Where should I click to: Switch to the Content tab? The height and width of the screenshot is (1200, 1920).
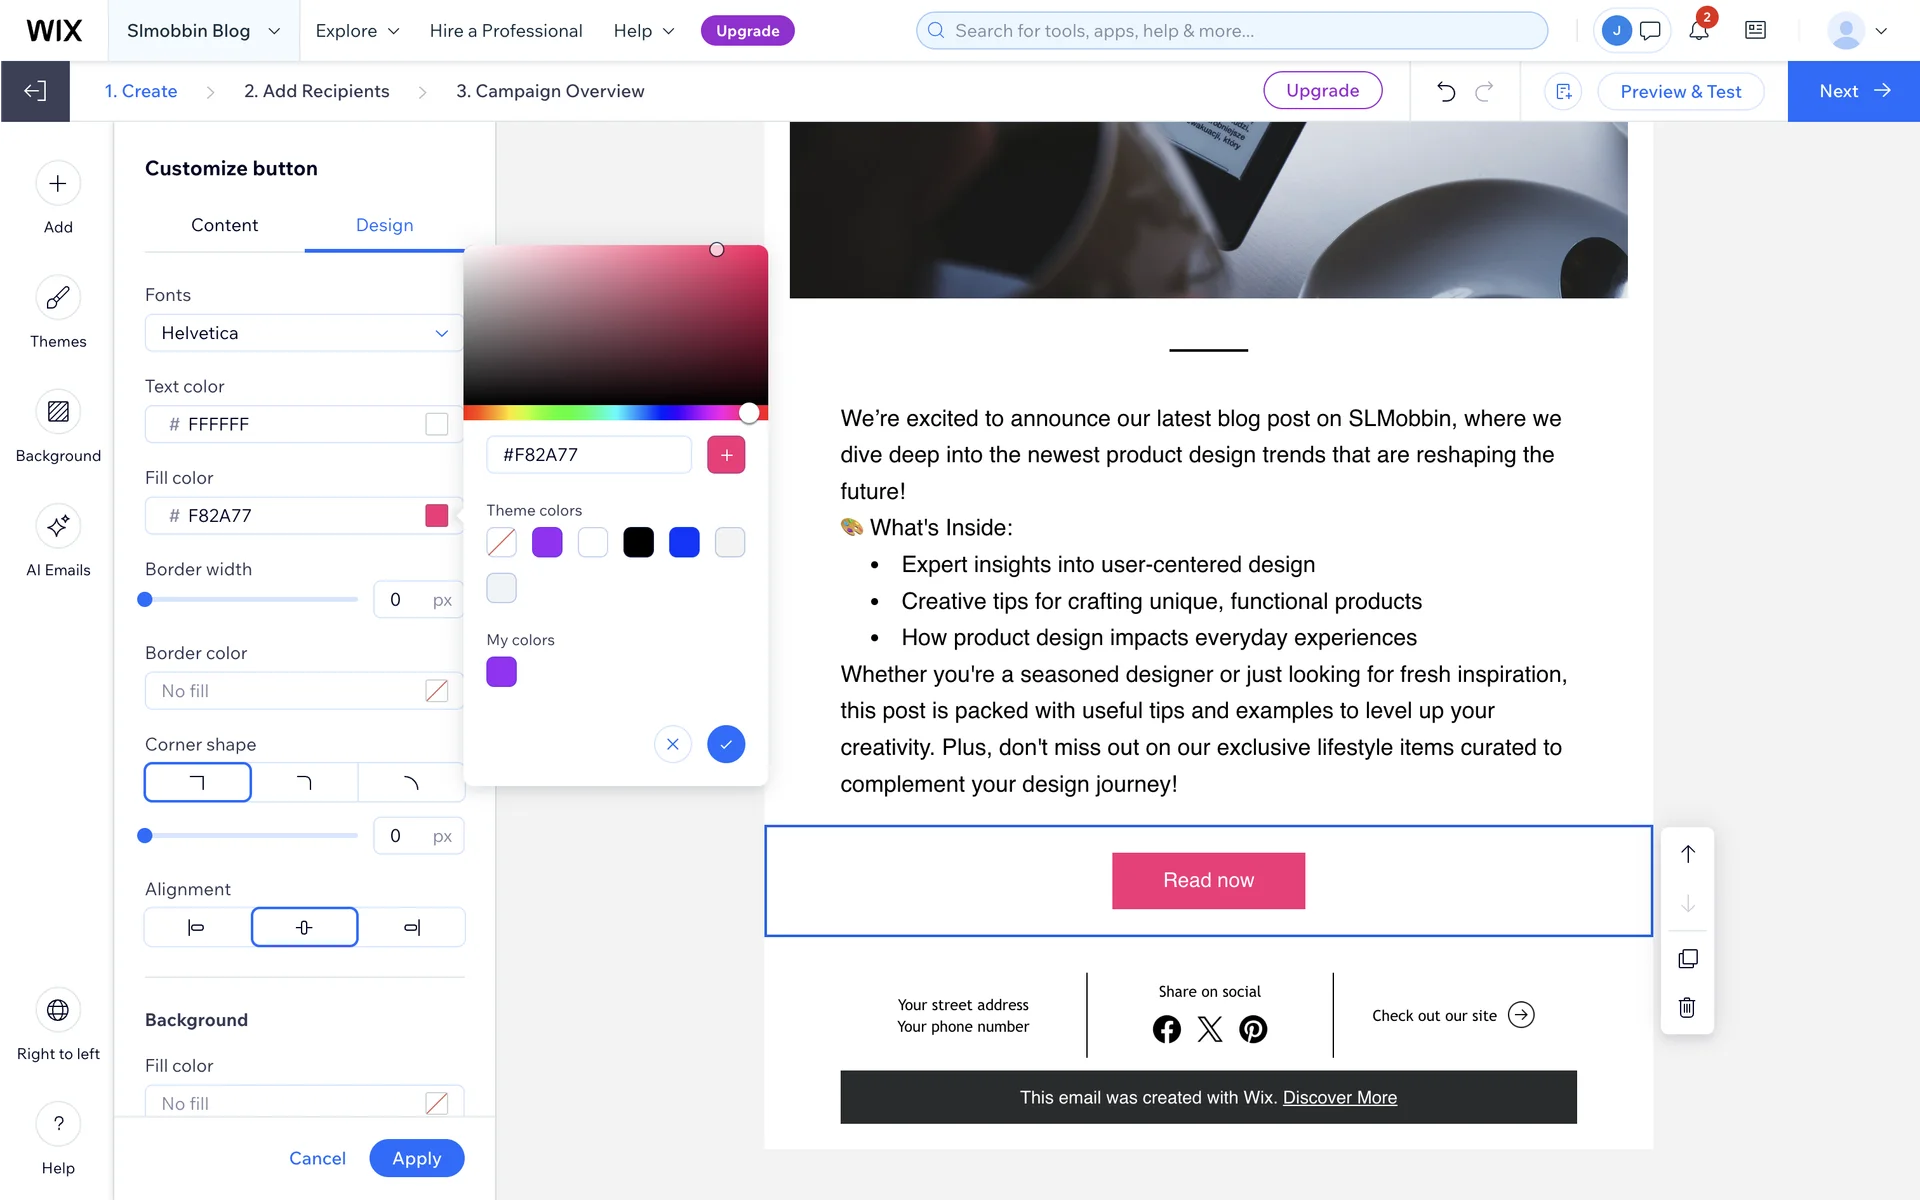click(x=224, y=225)
